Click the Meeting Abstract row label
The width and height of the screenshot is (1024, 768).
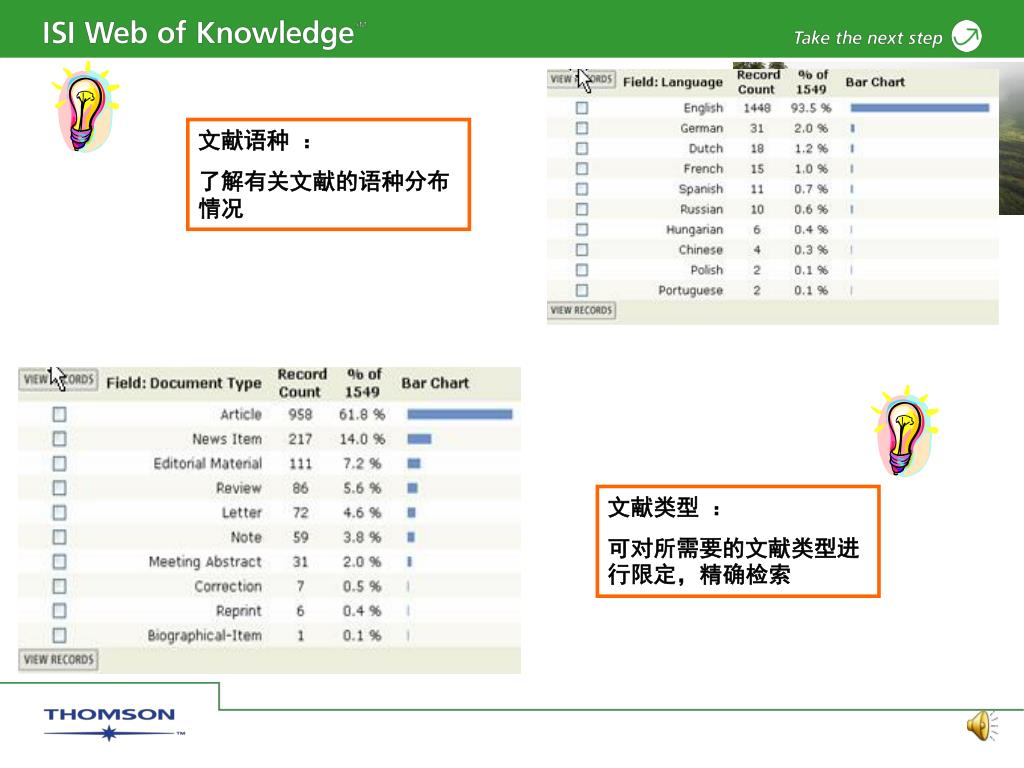coord(205,562)
